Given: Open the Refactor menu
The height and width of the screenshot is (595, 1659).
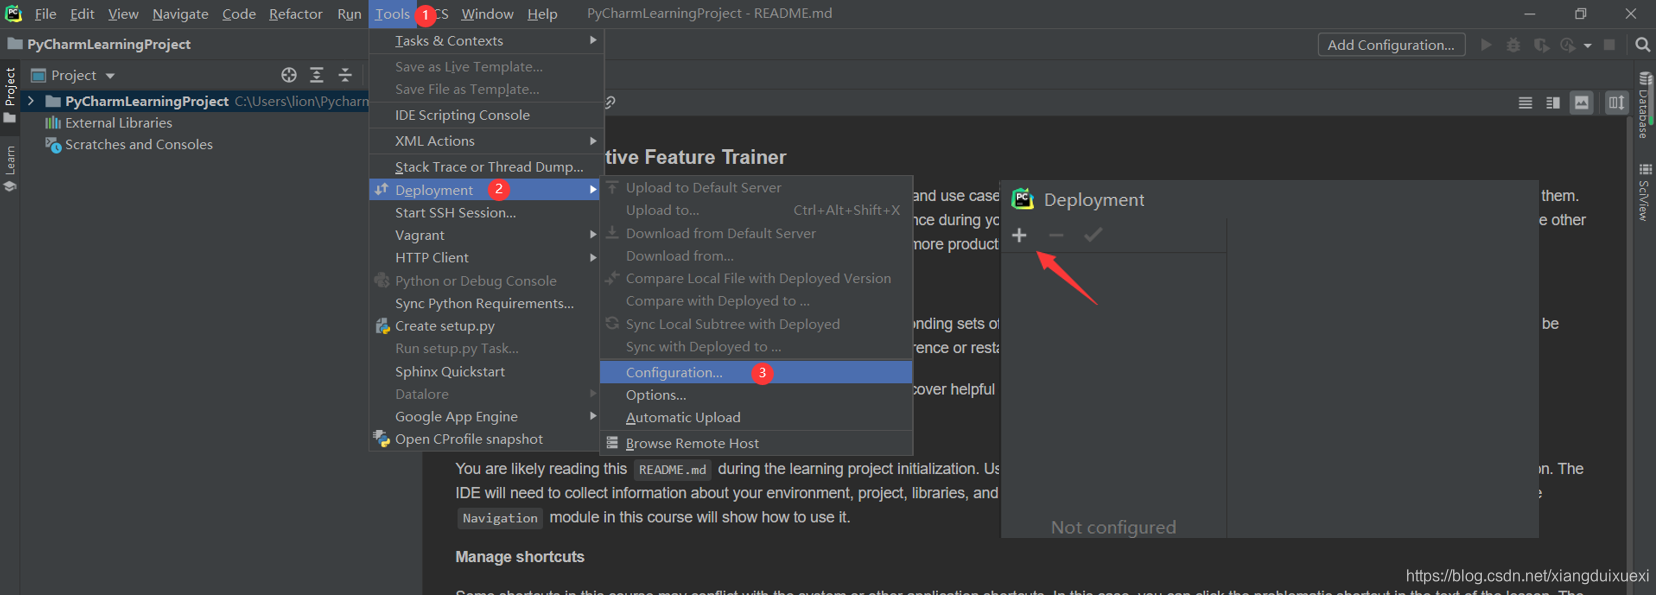Looking at the screenshot, I should 296,14.
